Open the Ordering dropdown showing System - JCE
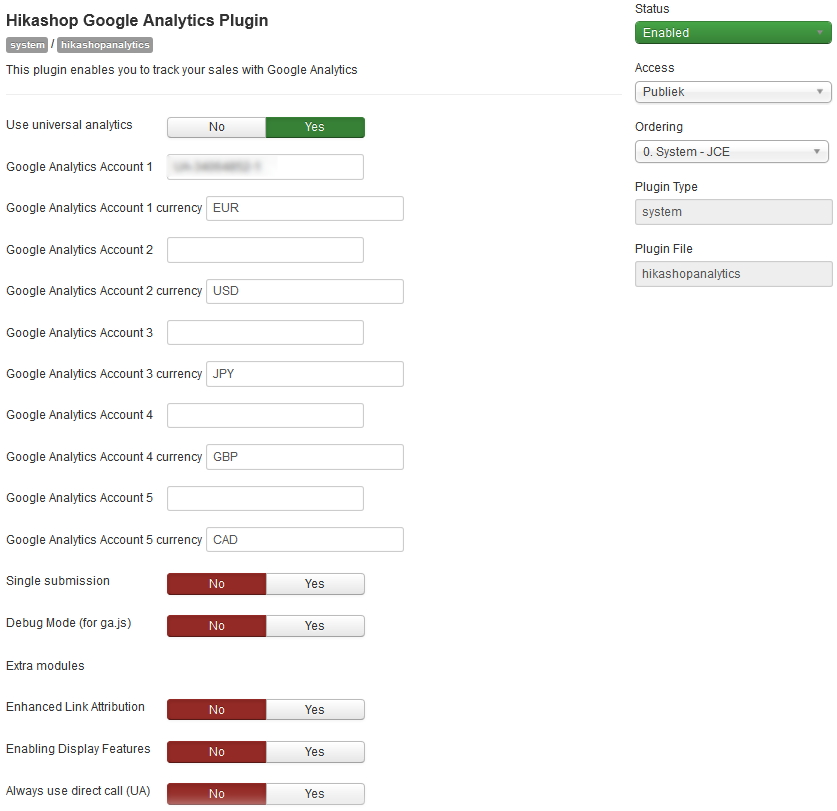 click(731, 152)
